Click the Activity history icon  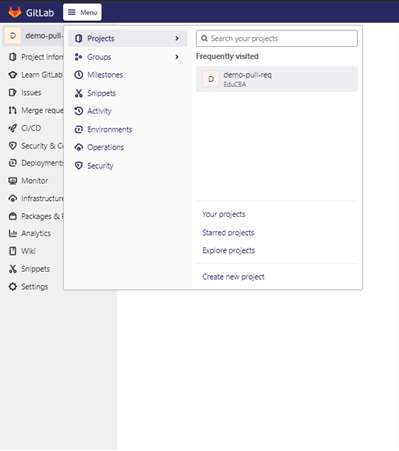[79, 111]
